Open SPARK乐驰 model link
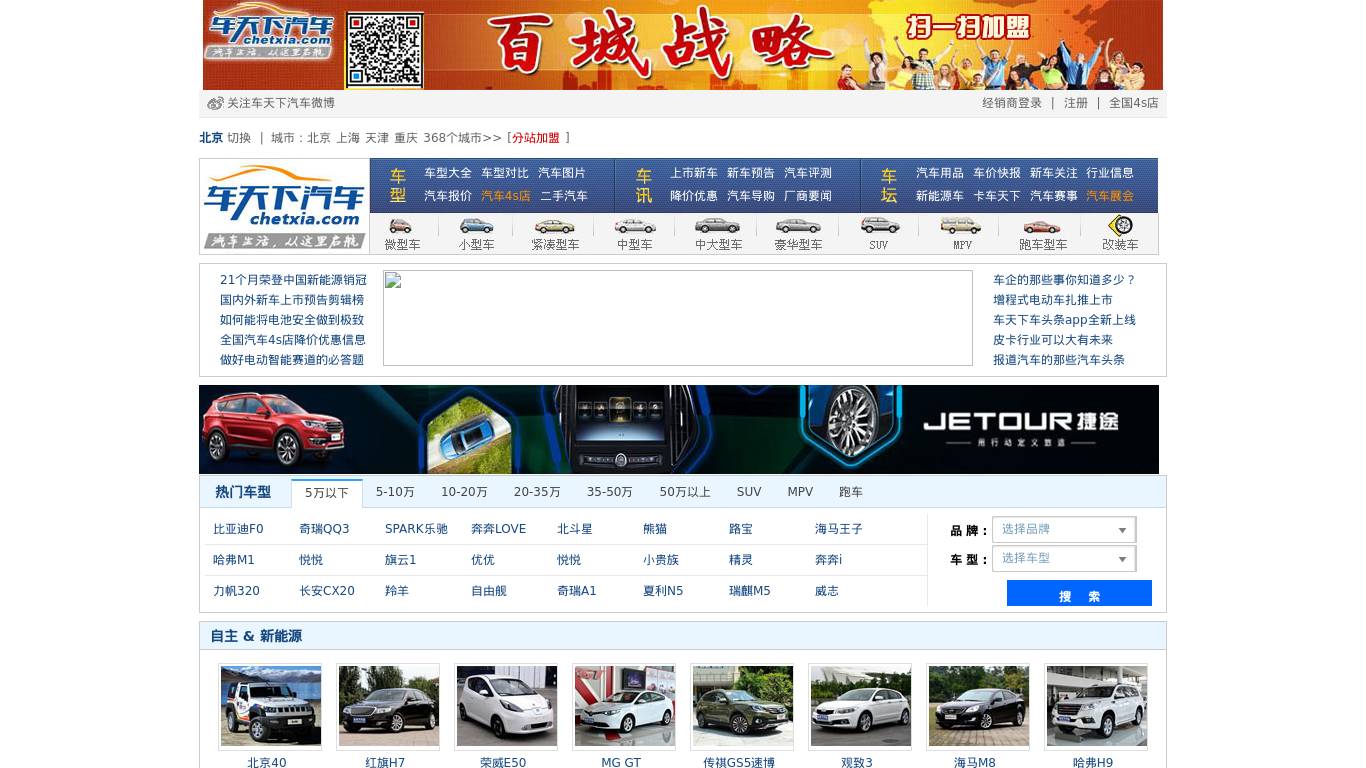The width and height of the screenshot is (1366, 768). [416, 529]
